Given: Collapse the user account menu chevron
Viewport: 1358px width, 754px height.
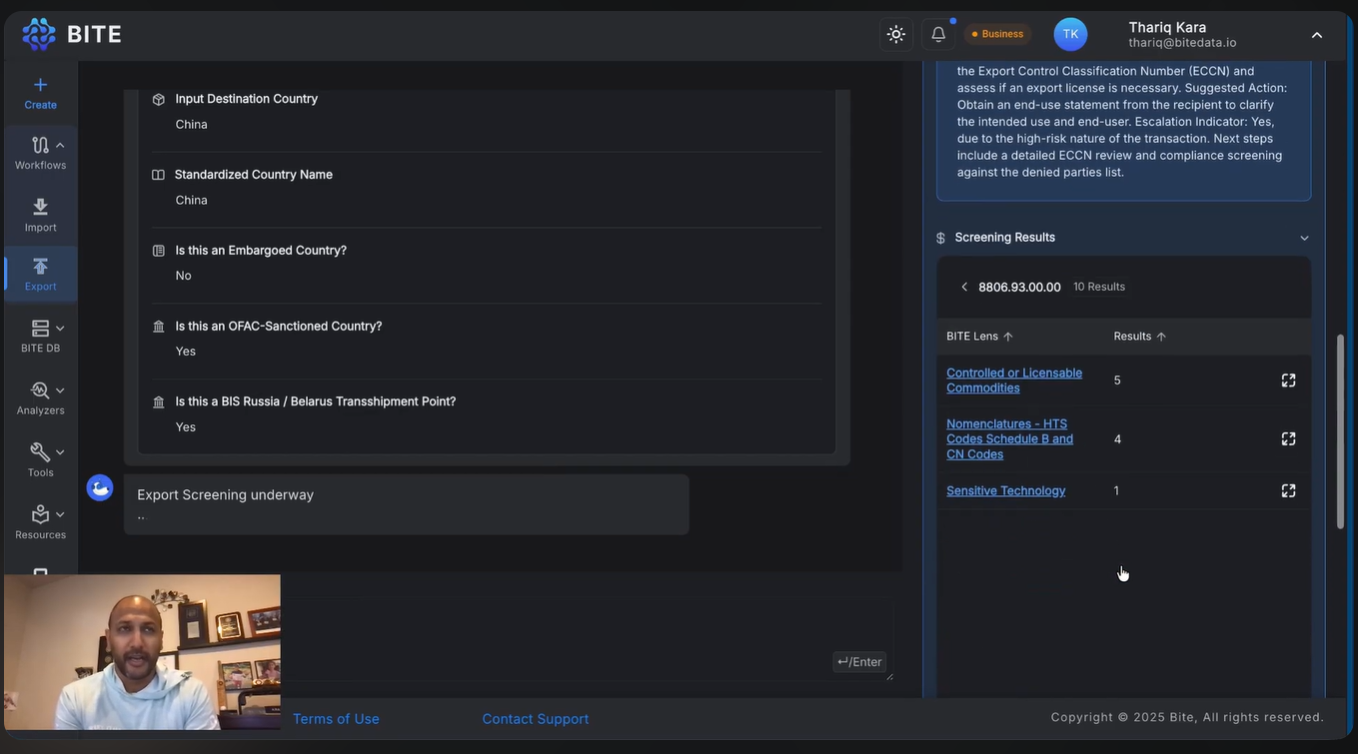Looking at the screenshot, I should pyautogui.click(x=1317, y=35).
